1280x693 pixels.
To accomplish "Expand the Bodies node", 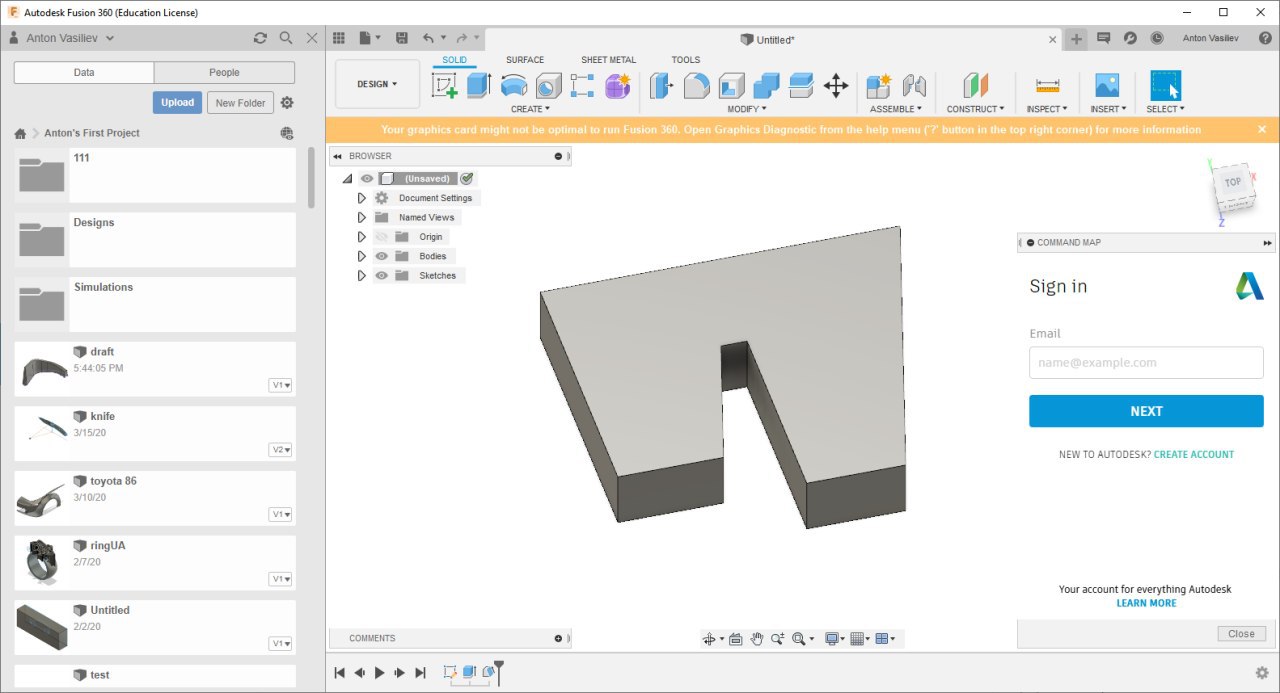I will [x=362, y=256].
